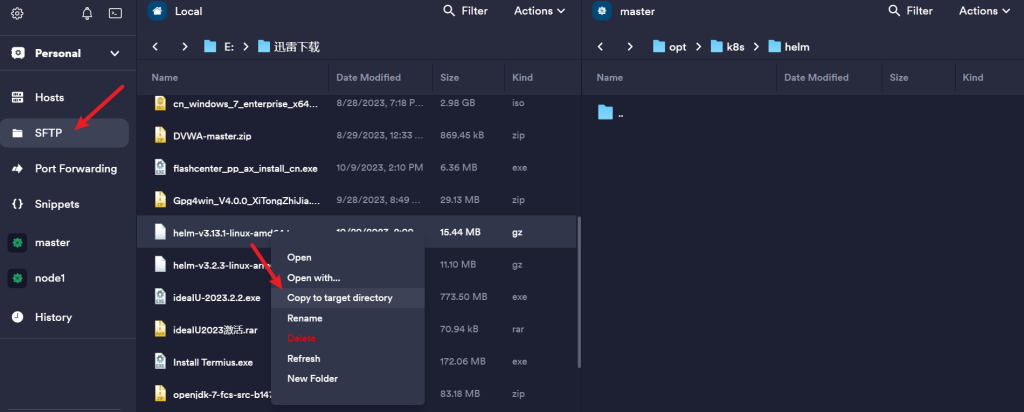1024x412 pixels.
Task: Expand the Personal vault dropdown
Action: click(x=114, y=53)
